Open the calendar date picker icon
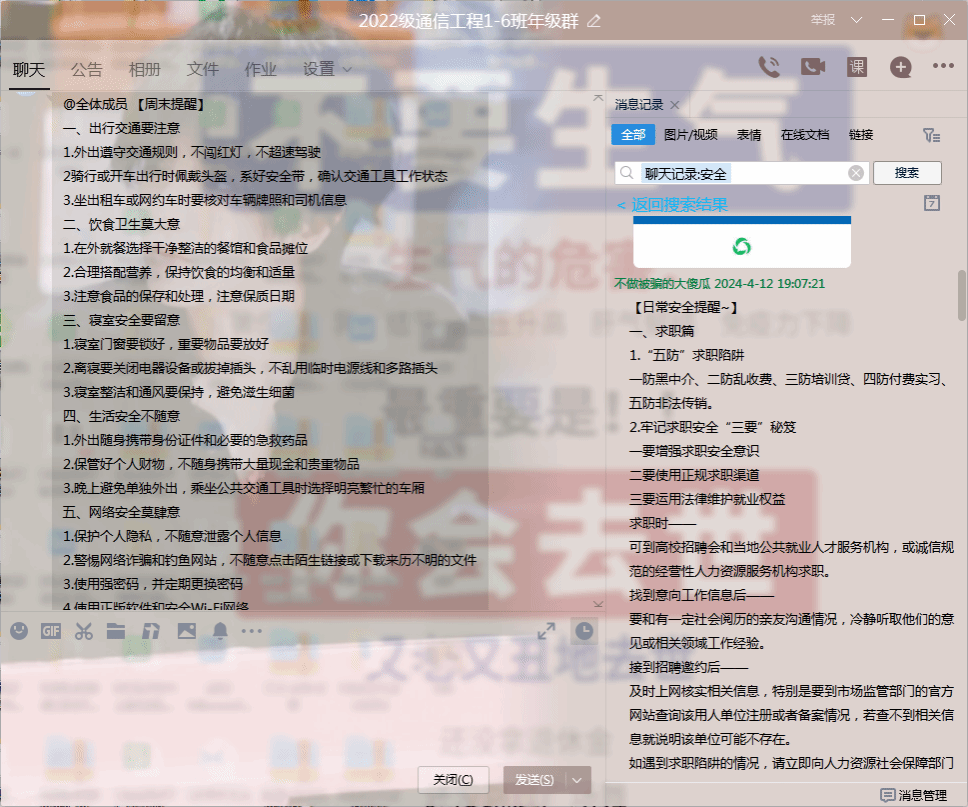This screenshot has width=968, height=807. tap(932, 203)
